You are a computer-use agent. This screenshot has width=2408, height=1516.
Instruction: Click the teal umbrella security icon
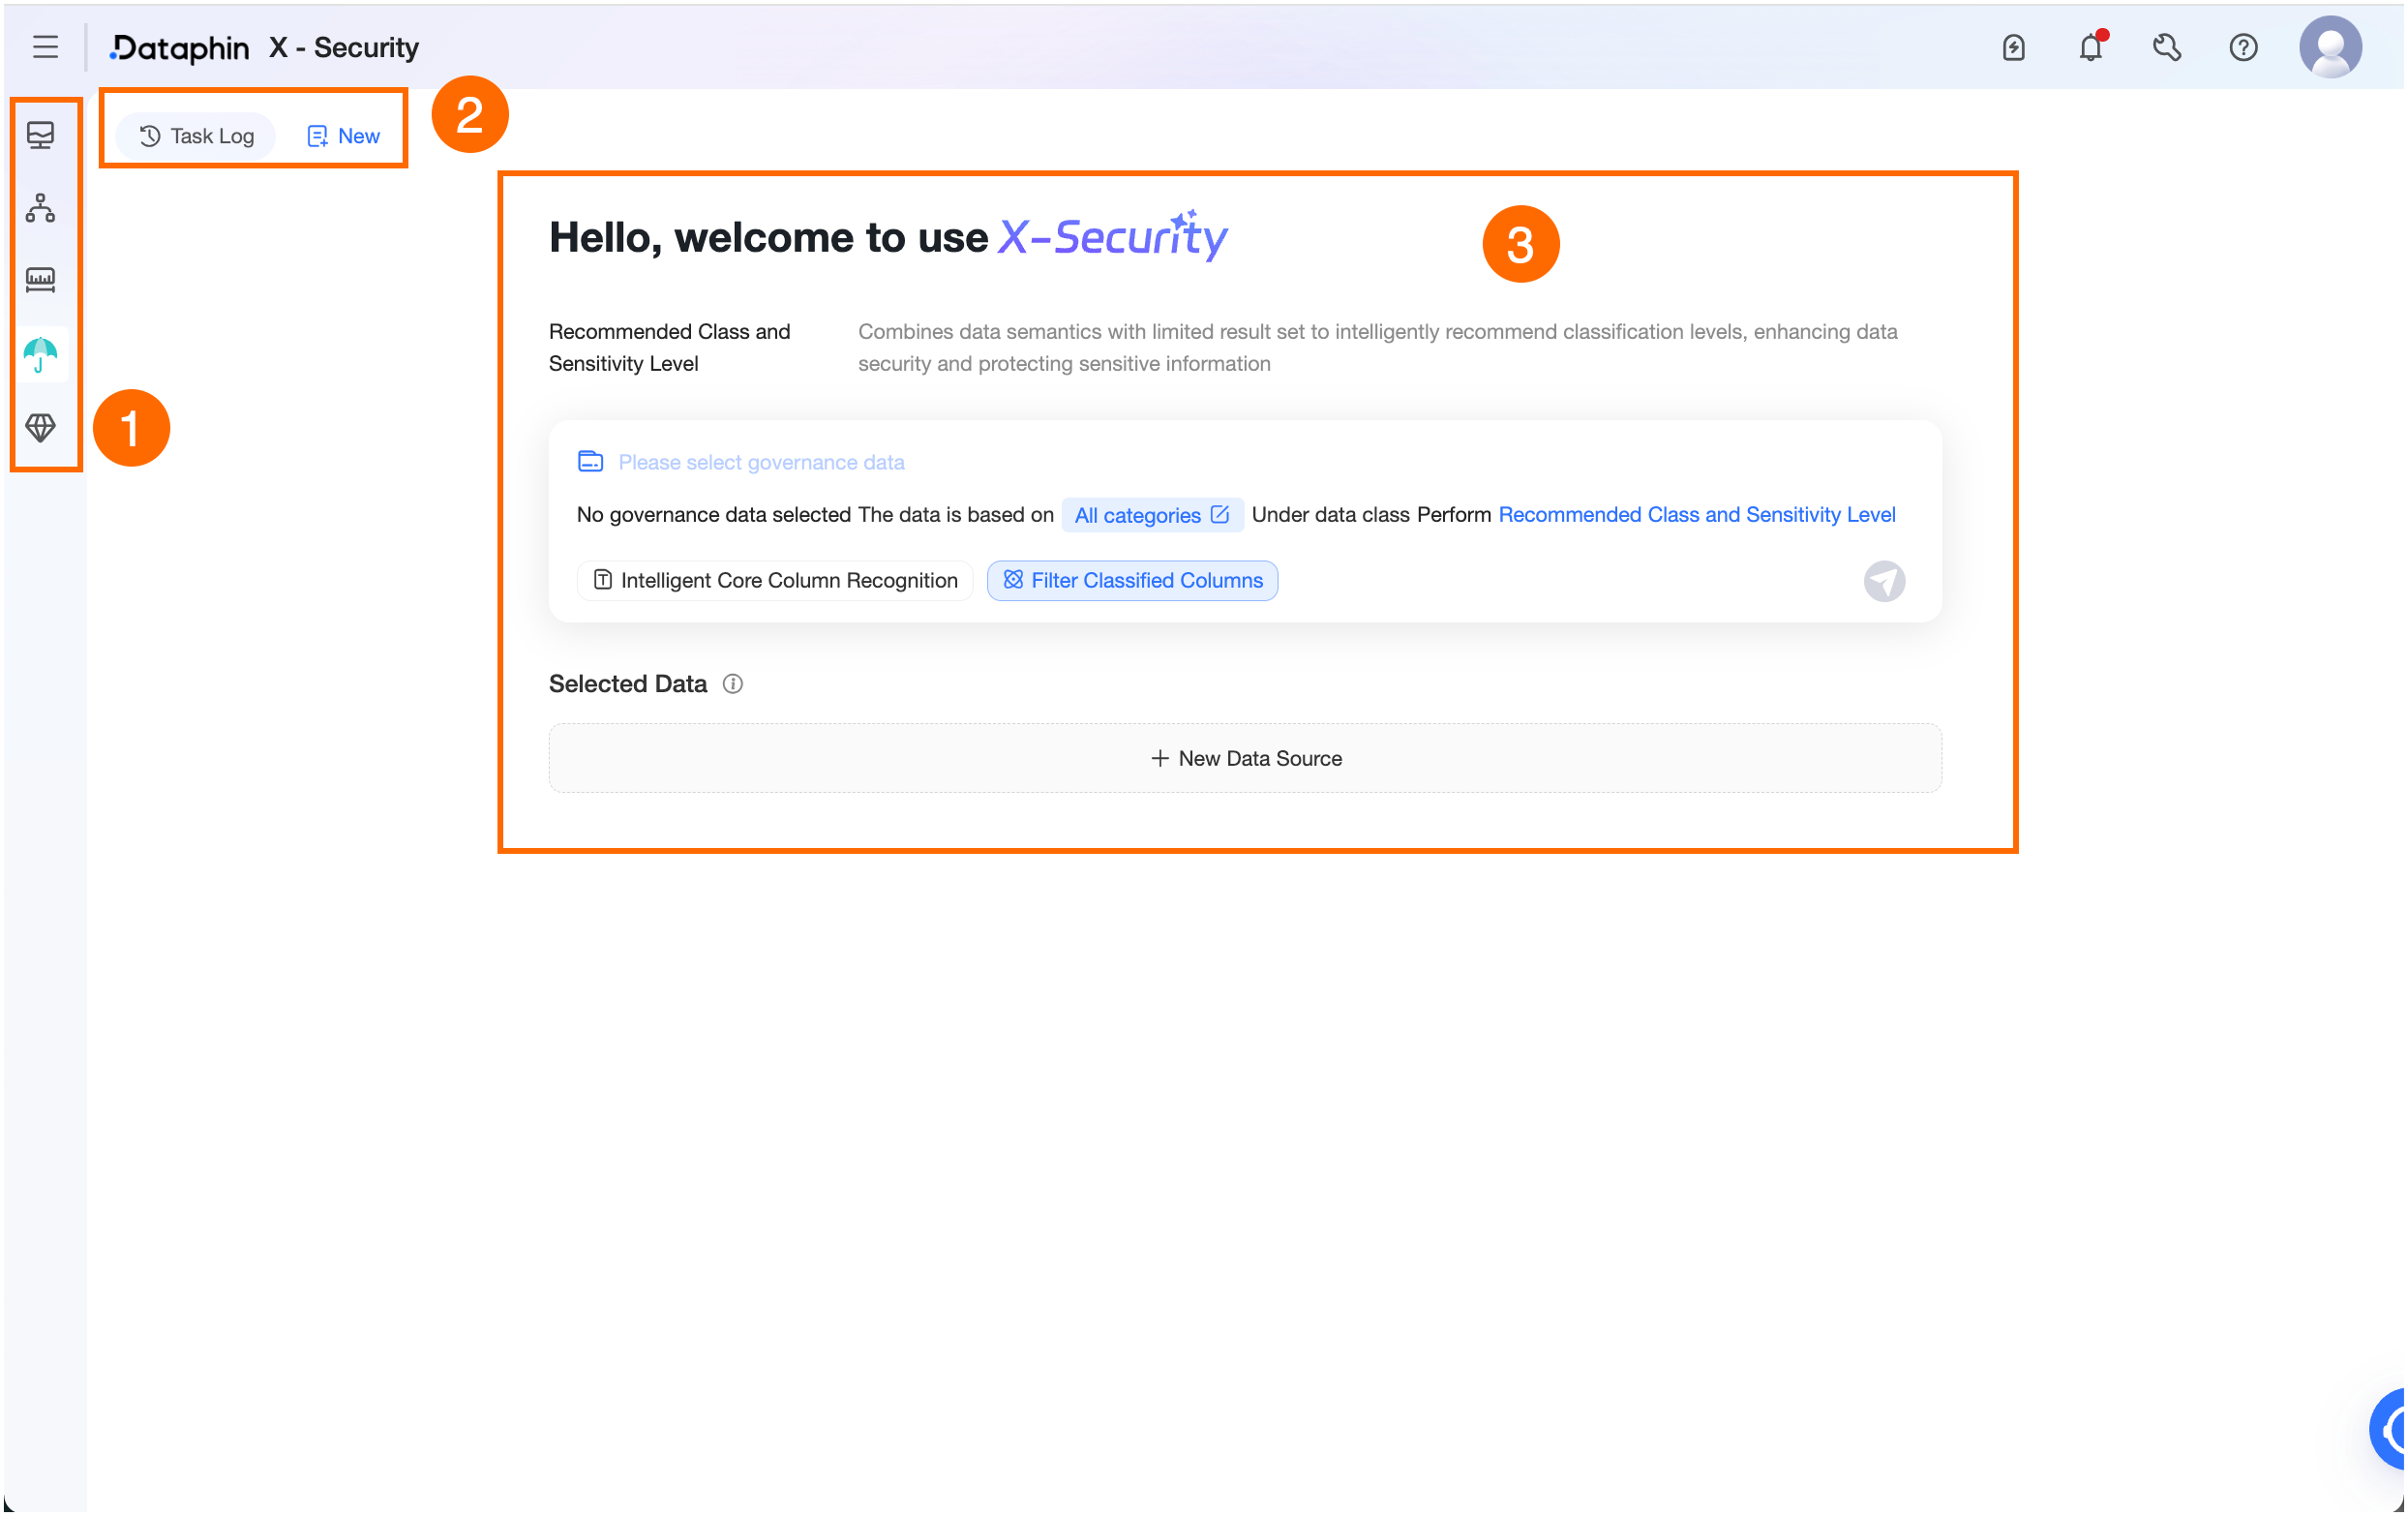[40, 354]
